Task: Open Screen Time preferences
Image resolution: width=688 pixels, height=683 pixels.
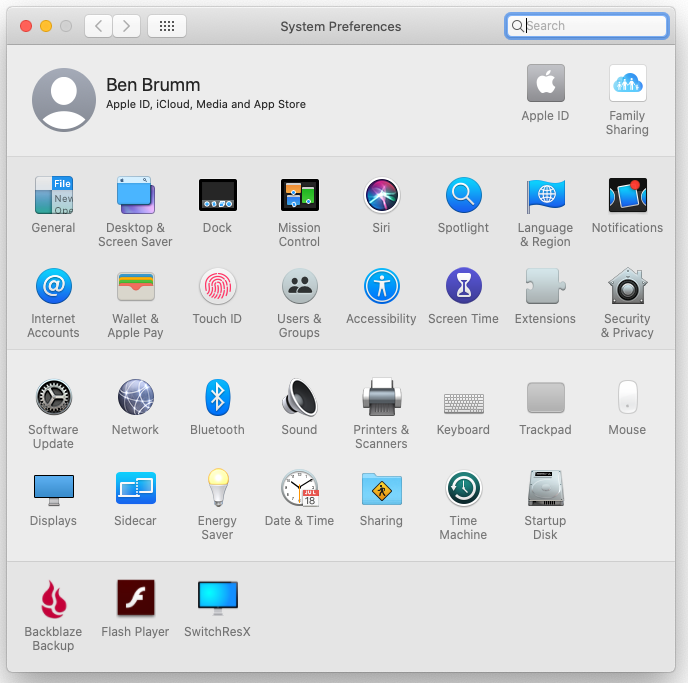Action: click(x=463, y=287)
